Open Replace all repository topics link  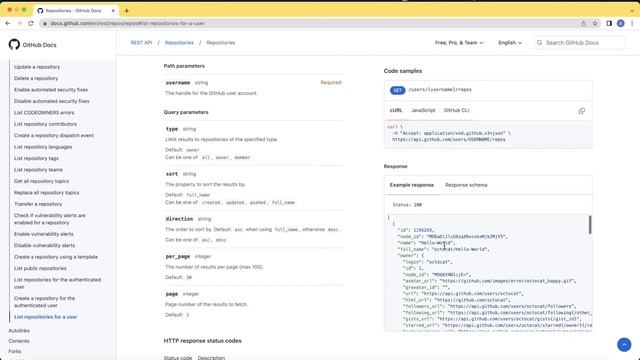click(47, 192)
